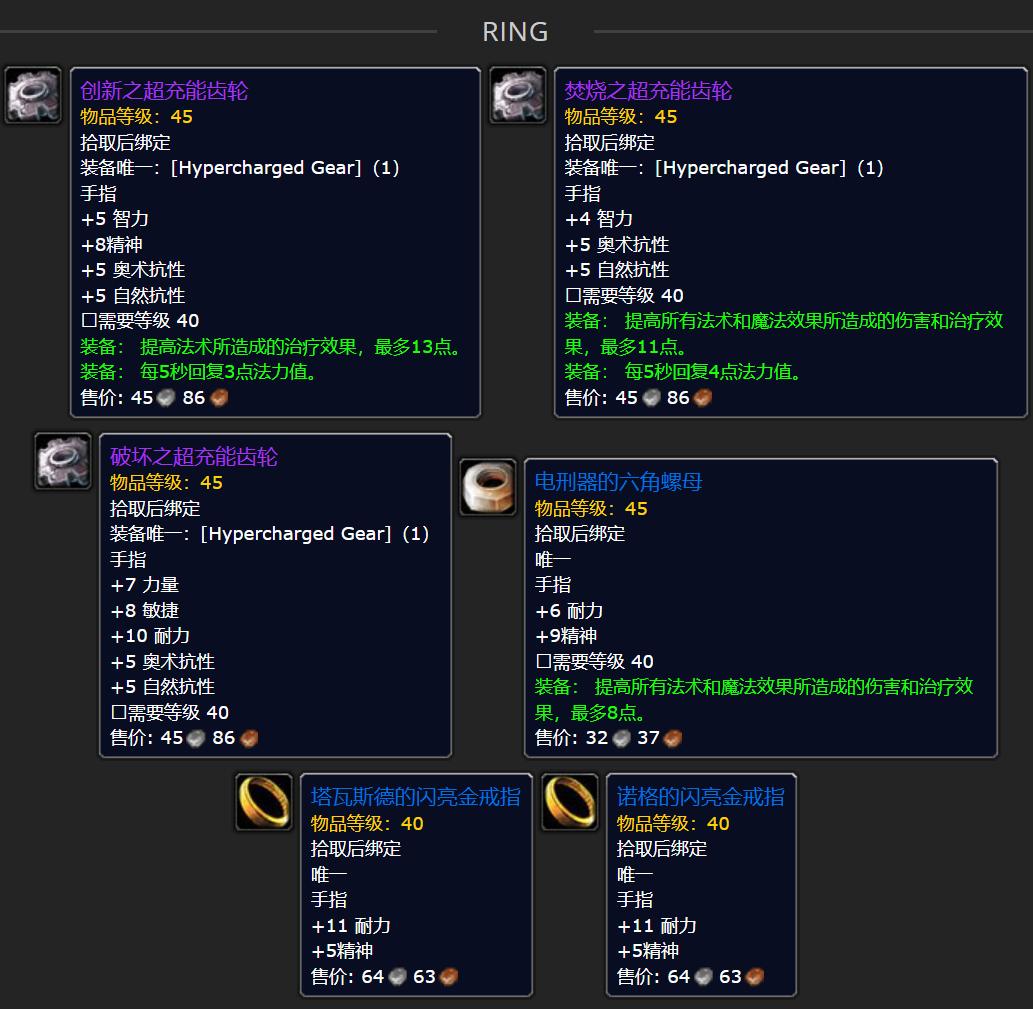1033x1009 pixels.
Task: Click the hex nut icon for 电刑器的六角螺母
Action: (x=488, y=487)
